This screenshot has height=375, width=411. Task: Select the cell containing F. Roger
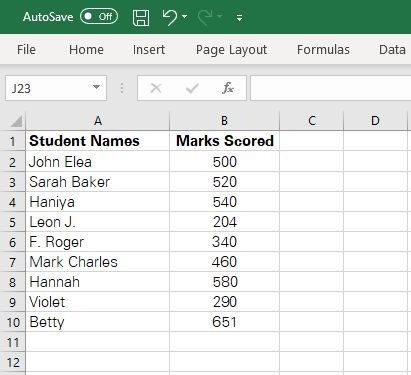98,242
